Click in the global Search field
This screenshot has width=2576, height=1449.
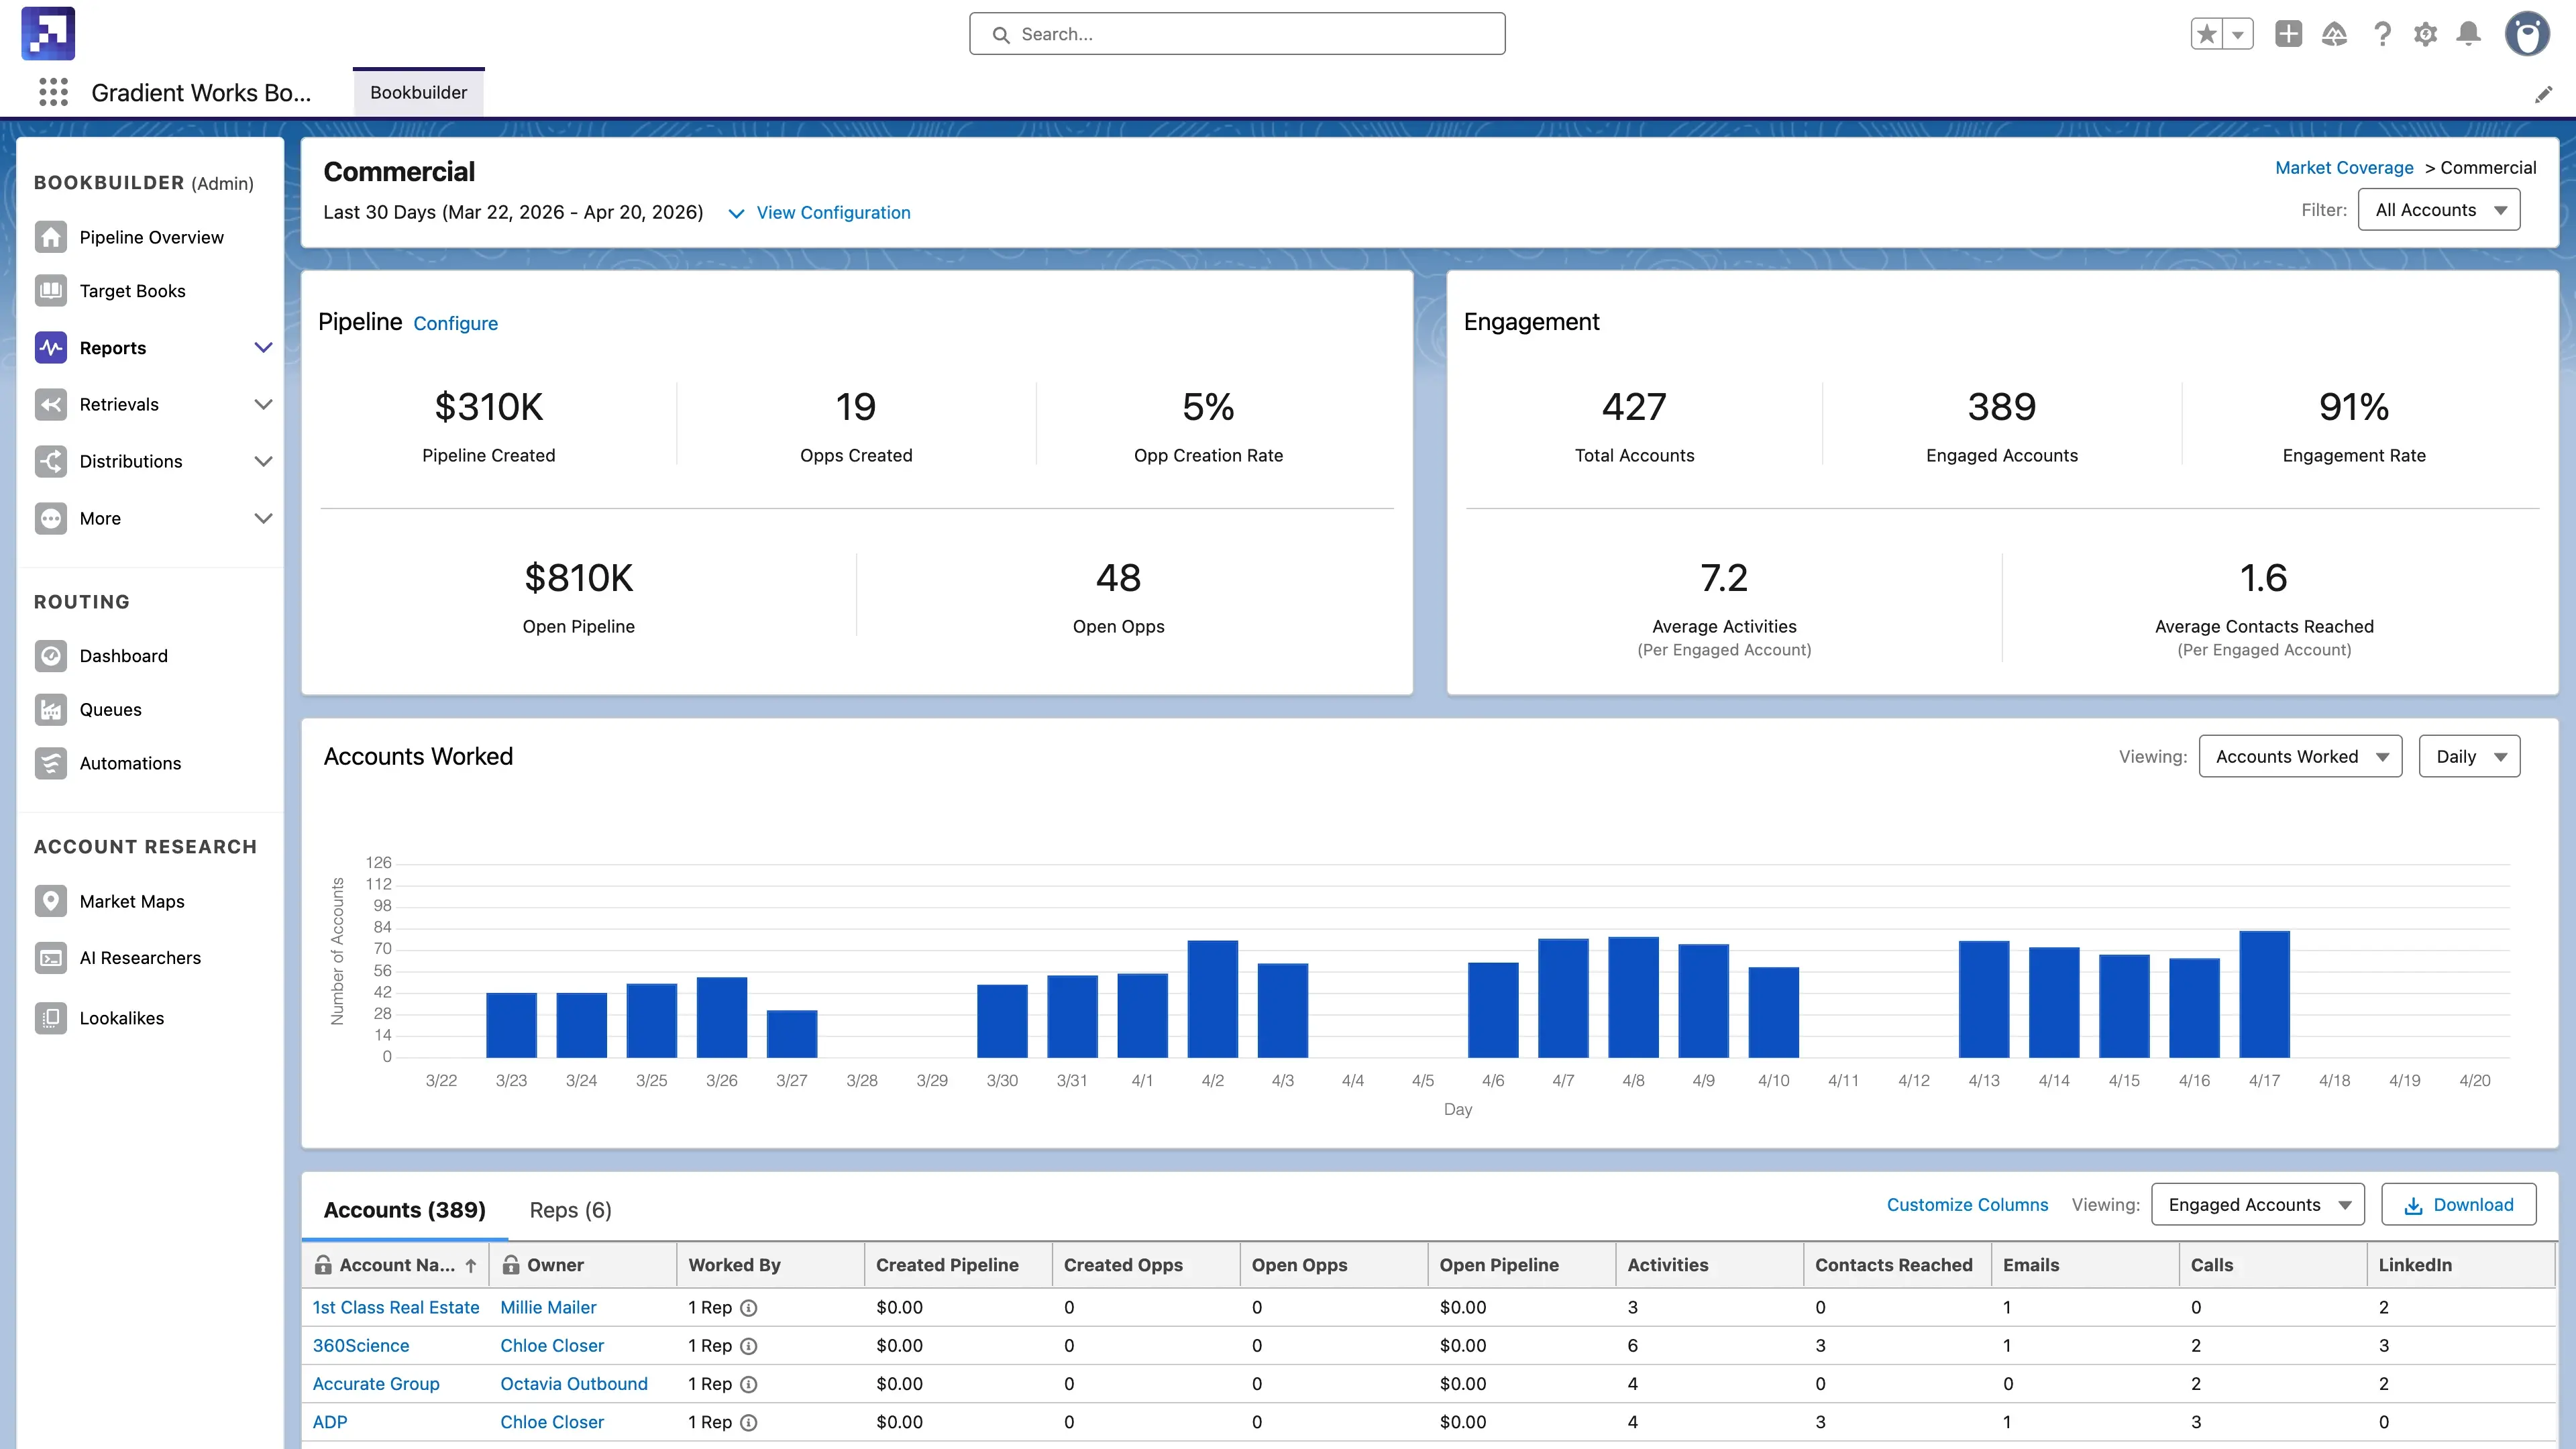(x=1237, y=34)
